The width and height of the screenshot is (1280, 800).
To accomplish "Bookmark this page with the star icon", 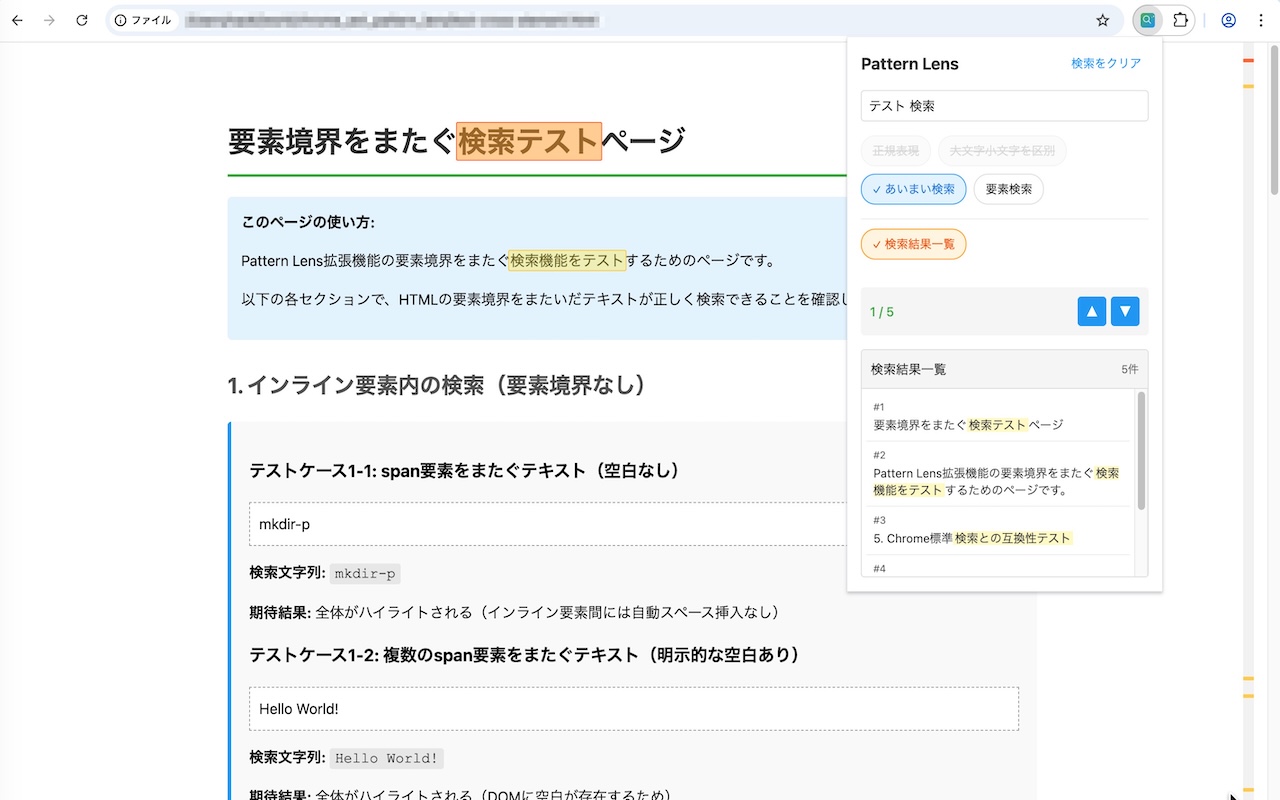I will 1103,20.
